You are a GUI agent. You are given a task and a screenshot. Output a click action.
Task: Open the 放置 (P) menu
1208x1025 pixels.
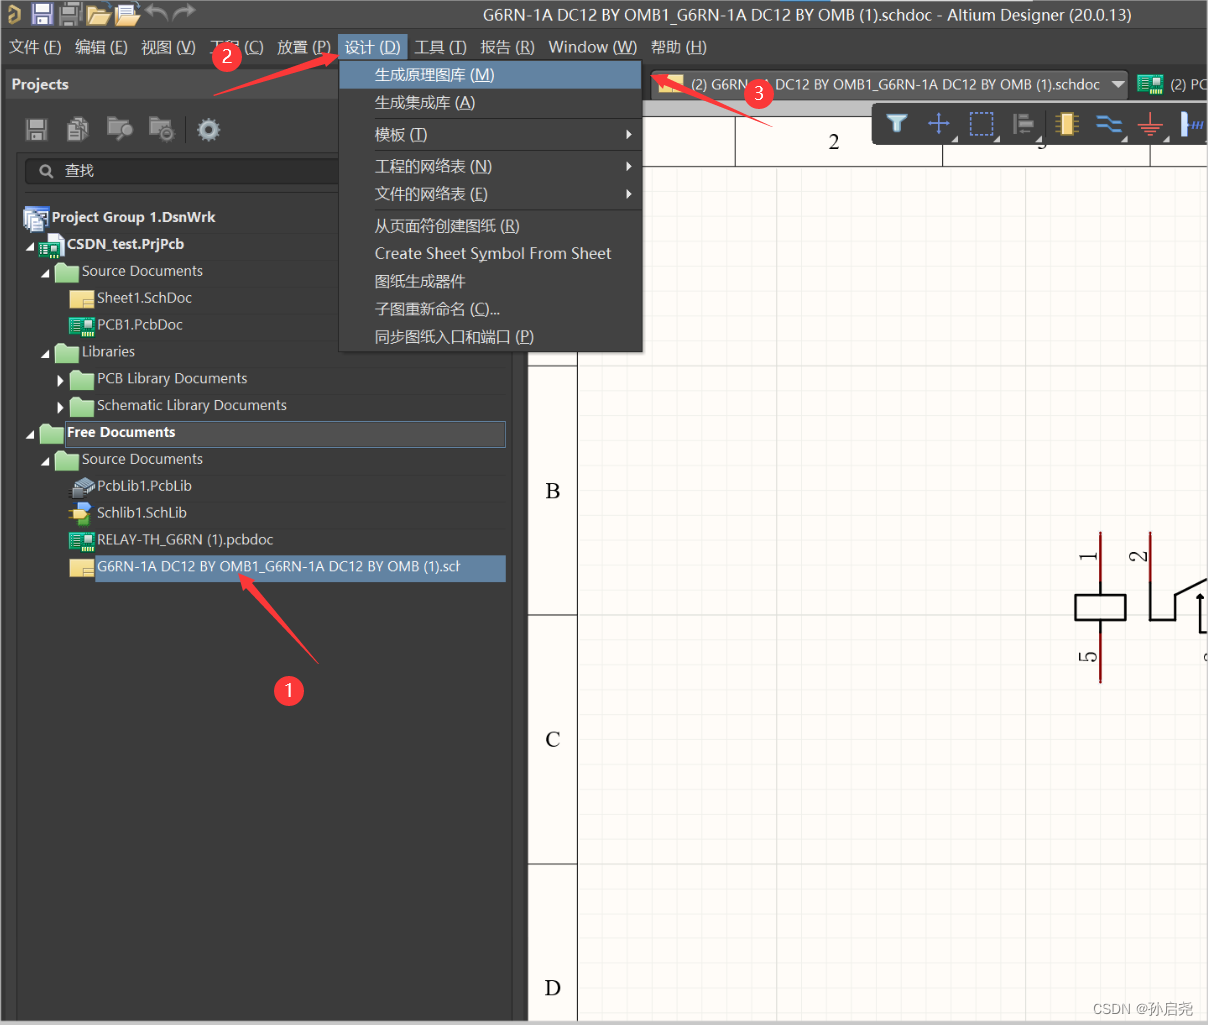click(304, 47)
